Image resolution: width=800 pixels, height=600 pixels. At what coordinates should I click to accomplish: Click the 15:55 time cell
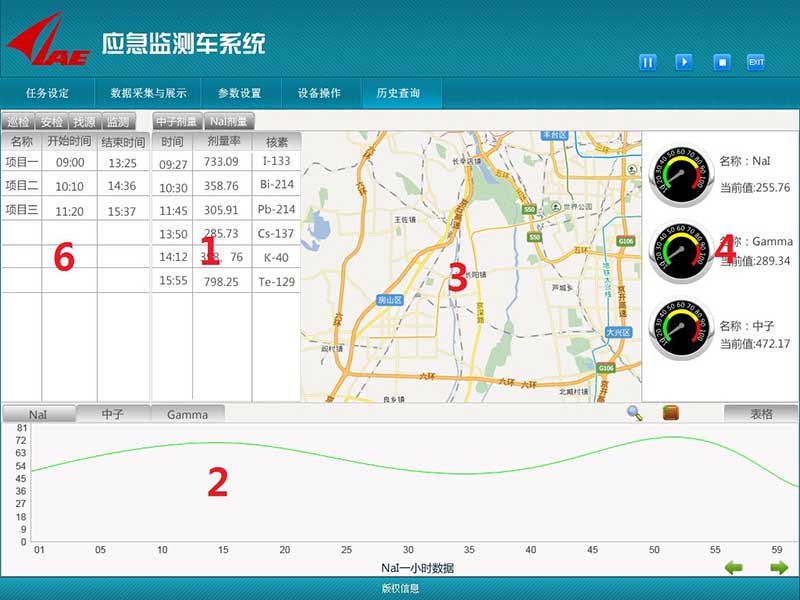[173, 281]
